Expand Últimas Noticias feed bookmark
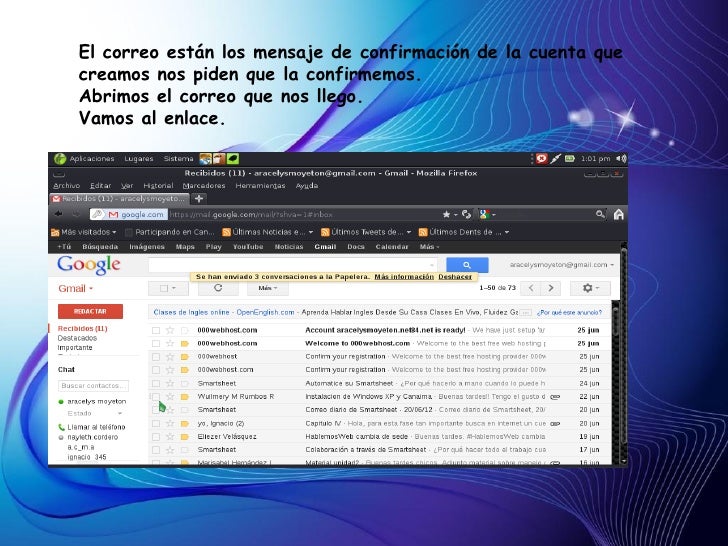Screen dimensions: 728x546 click(x=268, y=232)
